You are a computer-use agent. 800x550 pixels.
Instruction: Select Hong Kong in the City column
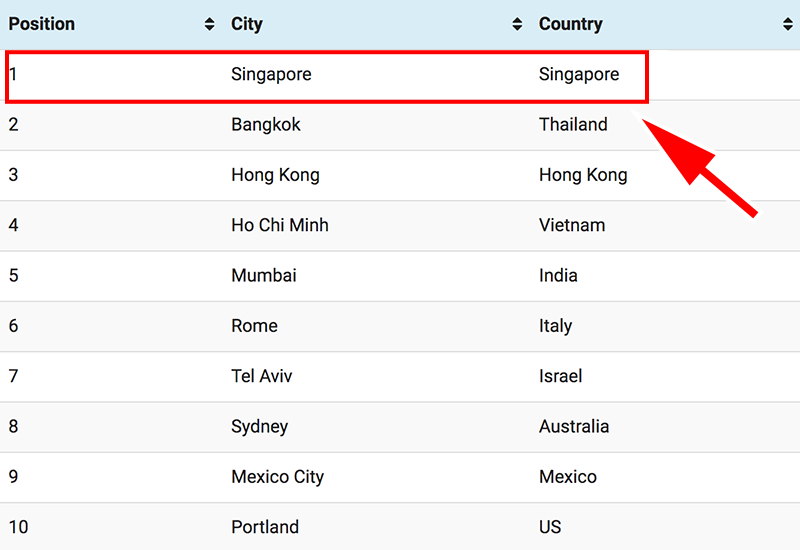click(275, 175)
